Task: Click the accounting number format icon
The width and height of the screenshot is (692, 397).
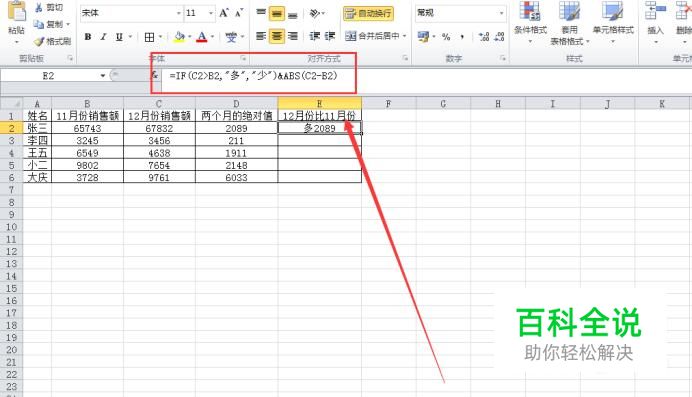Action: [424, 37]
